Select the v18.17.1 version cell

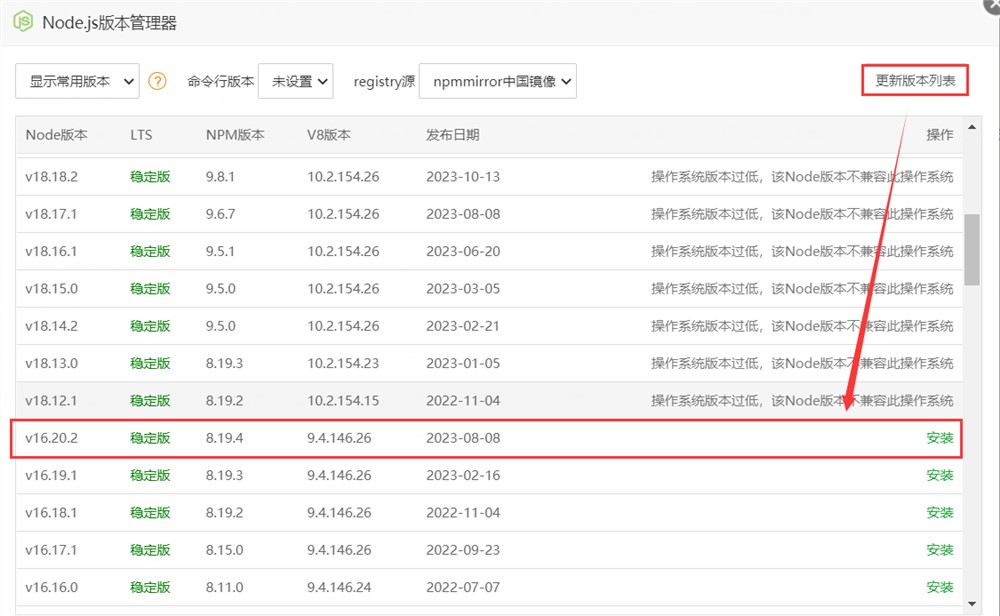[x=51, y=214]
